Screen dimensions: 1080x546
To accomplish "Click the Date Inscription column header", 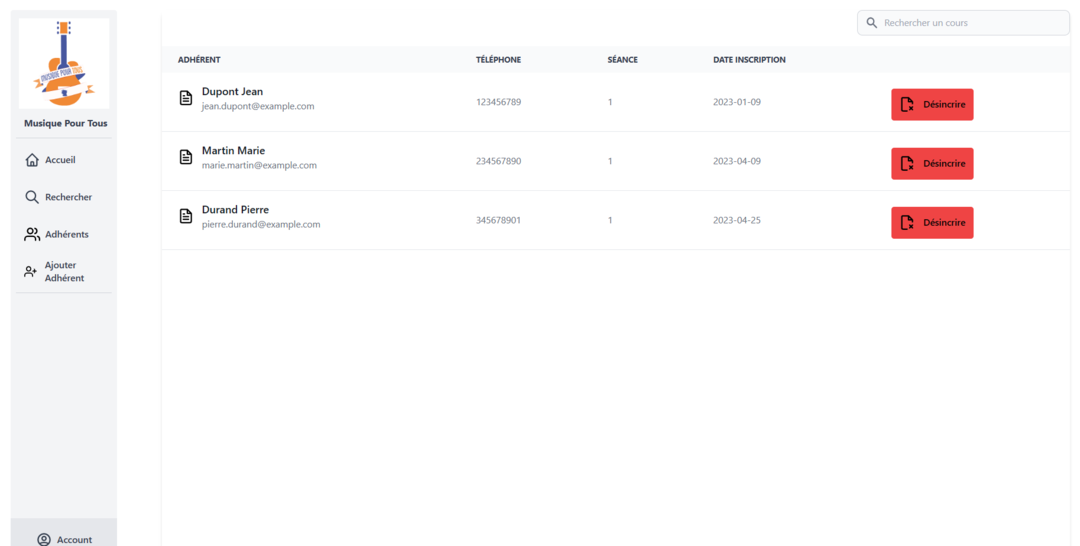I will coord(749,60).
